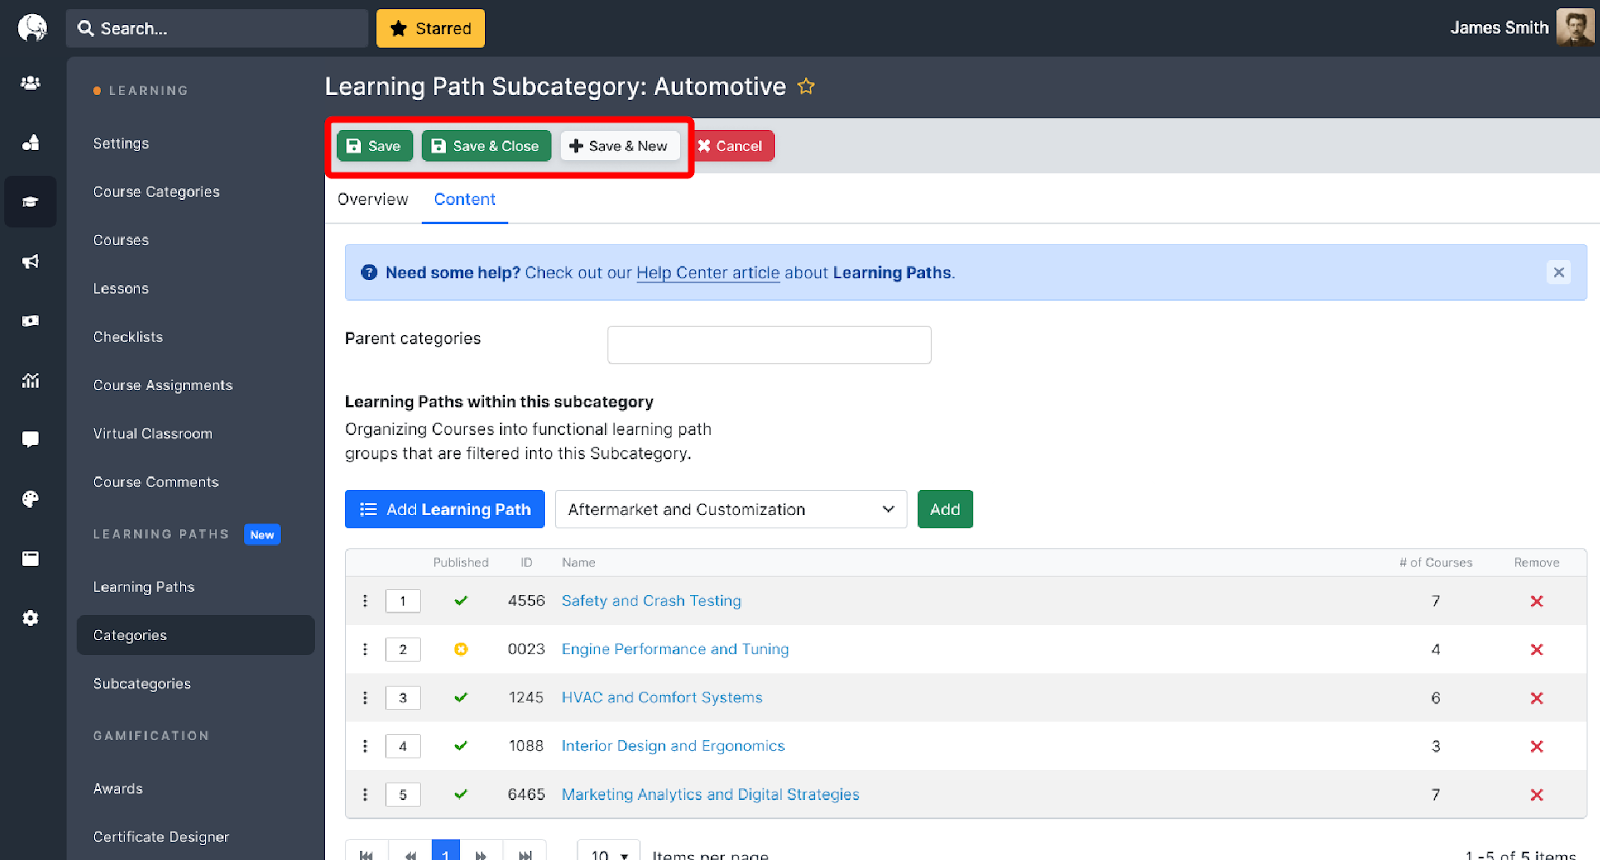
Task: Open row options menu for Marketing Analytics row
Action: point(365,795)
